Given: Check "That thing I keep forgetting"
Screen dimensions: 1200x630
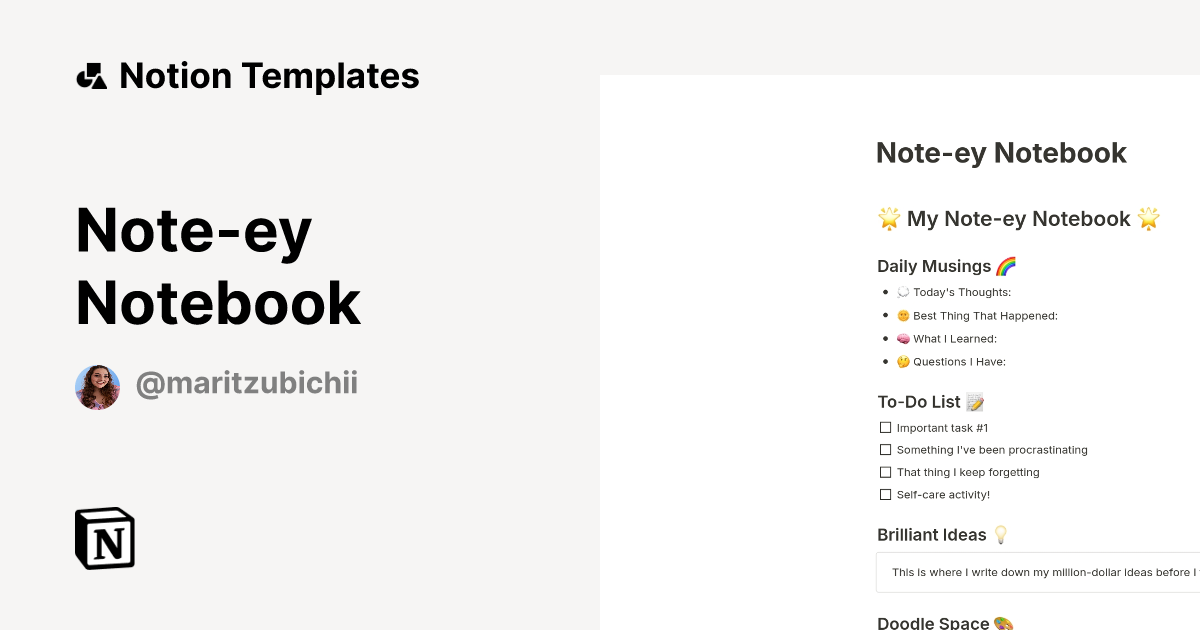Looking at the screenshot, I should pyautogui.click(x=886, y=472).
